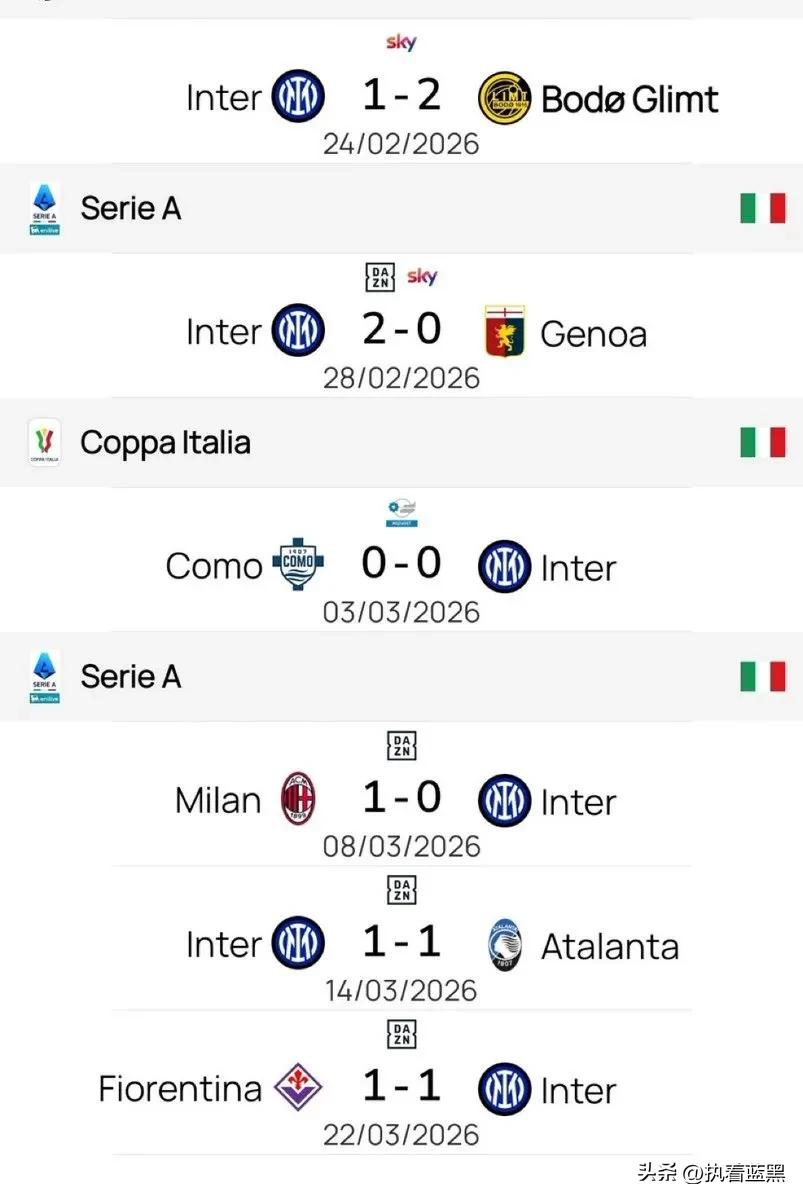Select the Atalanta team name
Viewport: 803px width, 1200px height.
[609, 946]
